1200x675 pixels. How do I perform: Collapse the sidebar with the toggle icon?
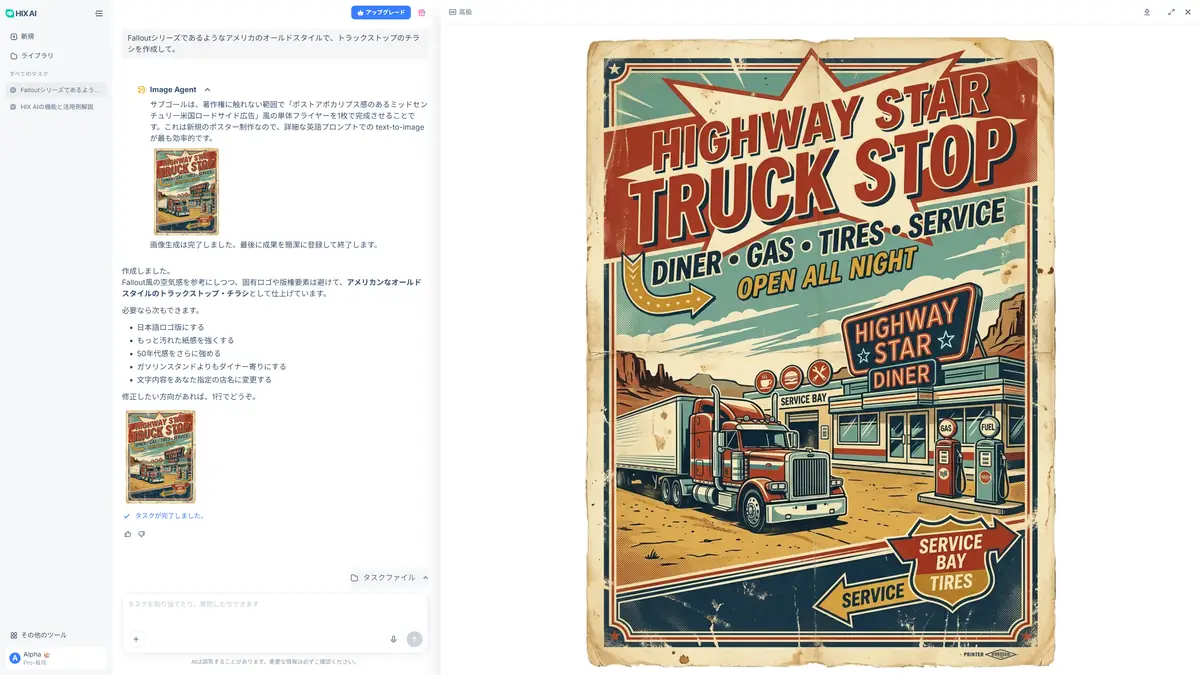click(x=98, y=13)
